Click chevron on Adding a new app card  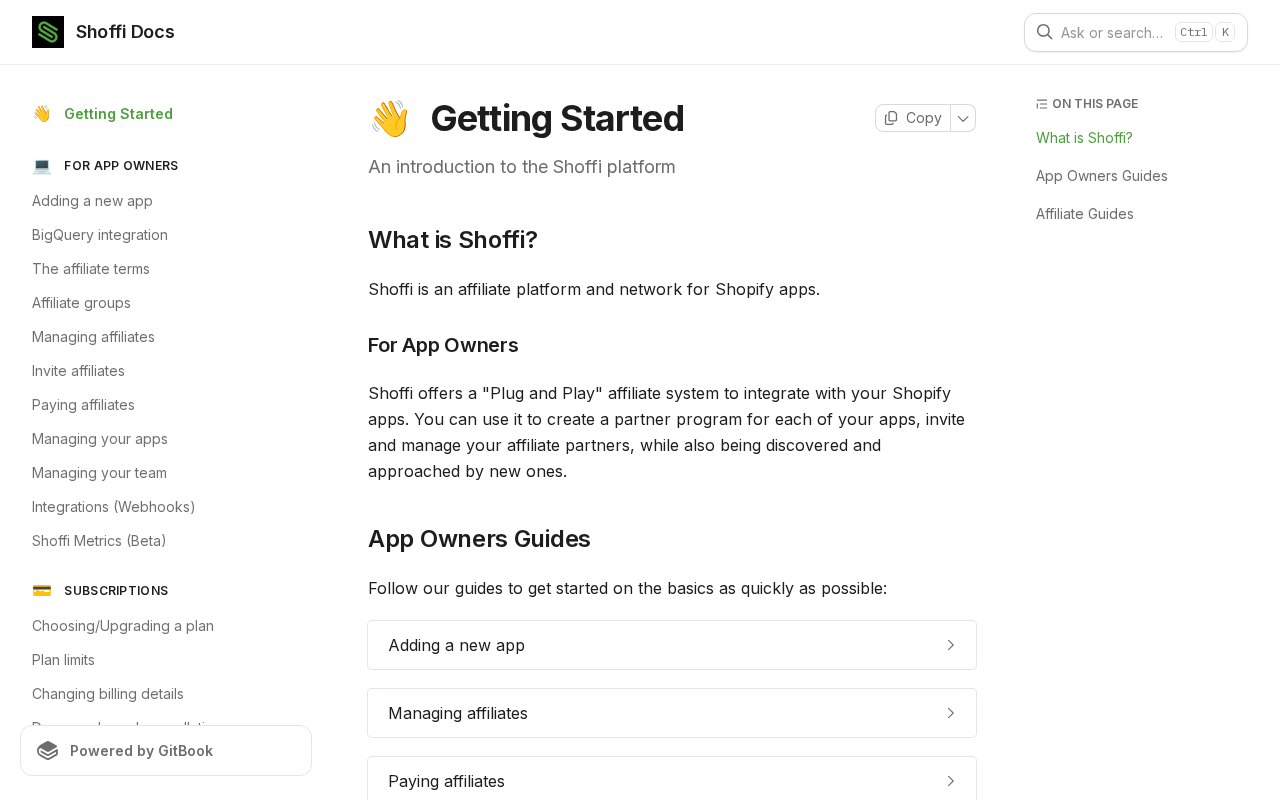[x=950, y=645]
